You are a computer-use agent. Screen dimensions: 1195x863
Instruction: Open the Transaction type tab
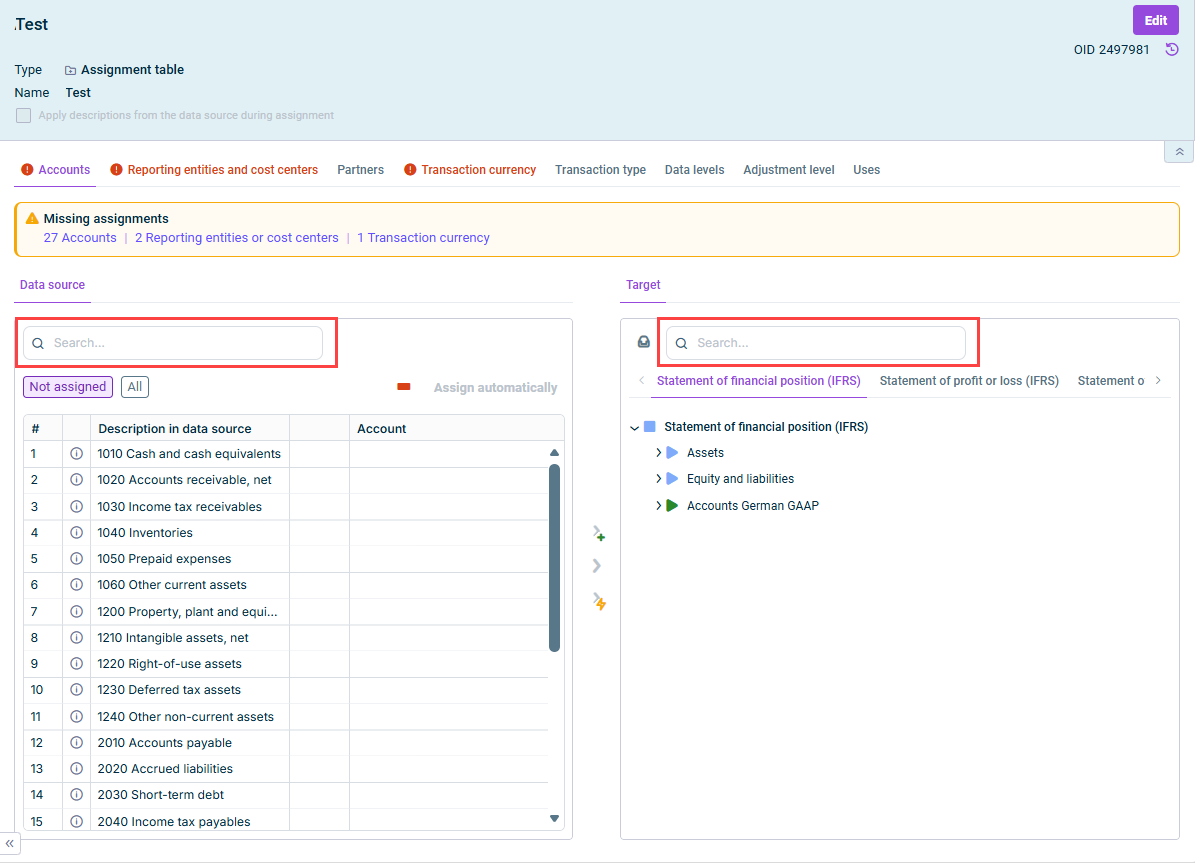[x=601, y=170]
